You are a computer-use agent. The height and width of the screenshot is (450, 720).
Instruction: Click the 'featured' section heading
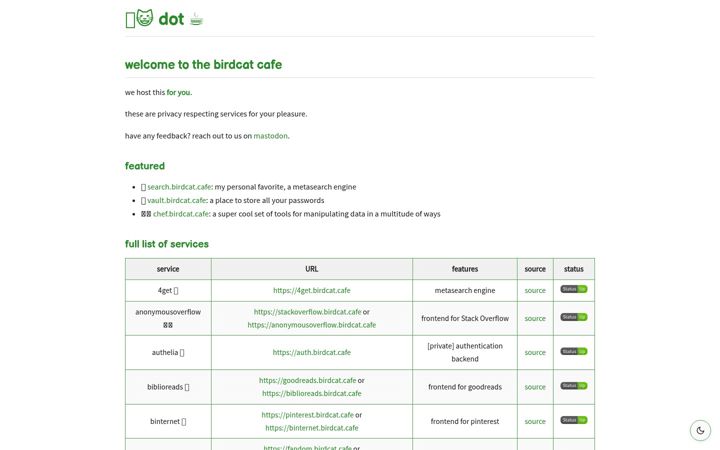pos(145,166)
